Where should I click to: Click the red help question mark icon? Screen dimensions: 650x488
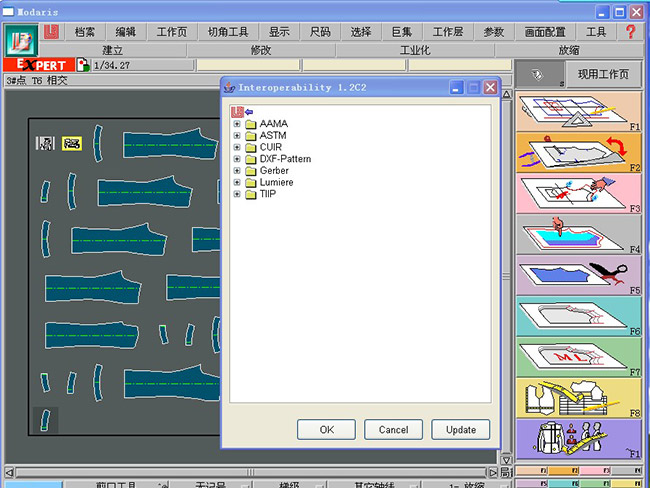click(x=631, y=32)
